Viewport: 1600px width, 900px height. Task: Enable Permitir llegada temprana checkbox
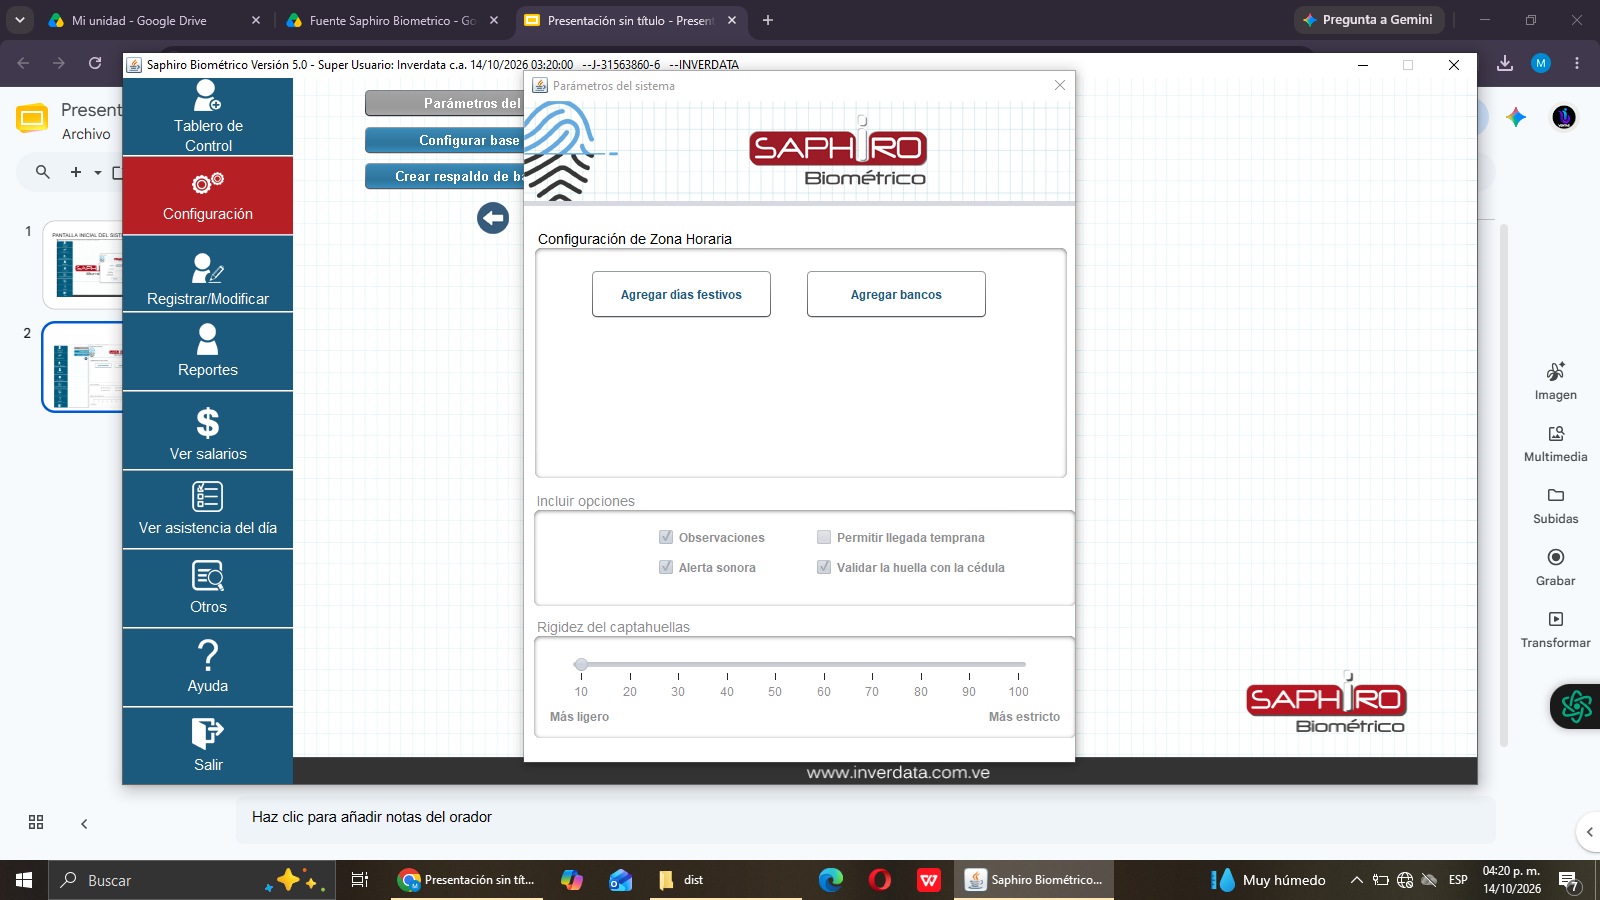(x=824, y=537)
